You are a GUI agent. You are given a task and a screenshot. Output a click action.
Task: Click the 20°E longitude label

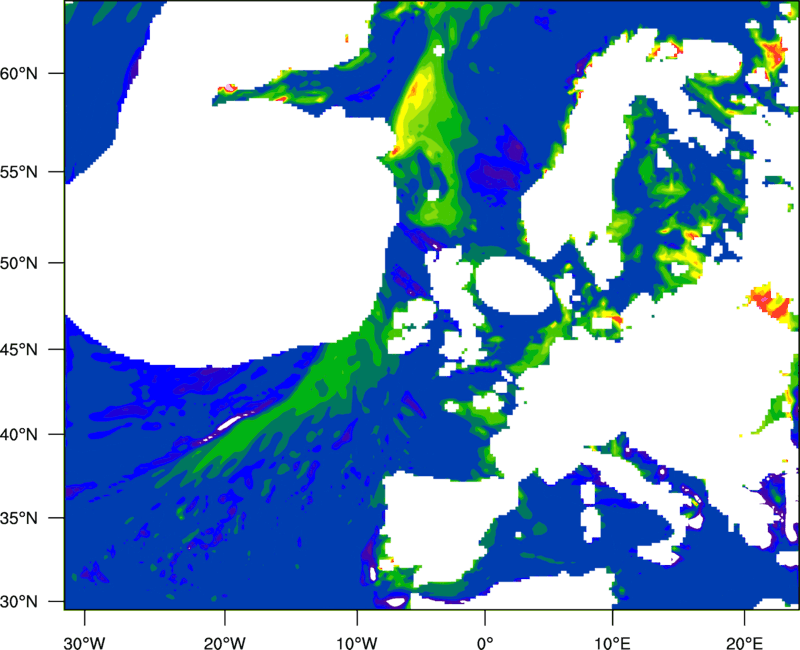click(744, 643)
